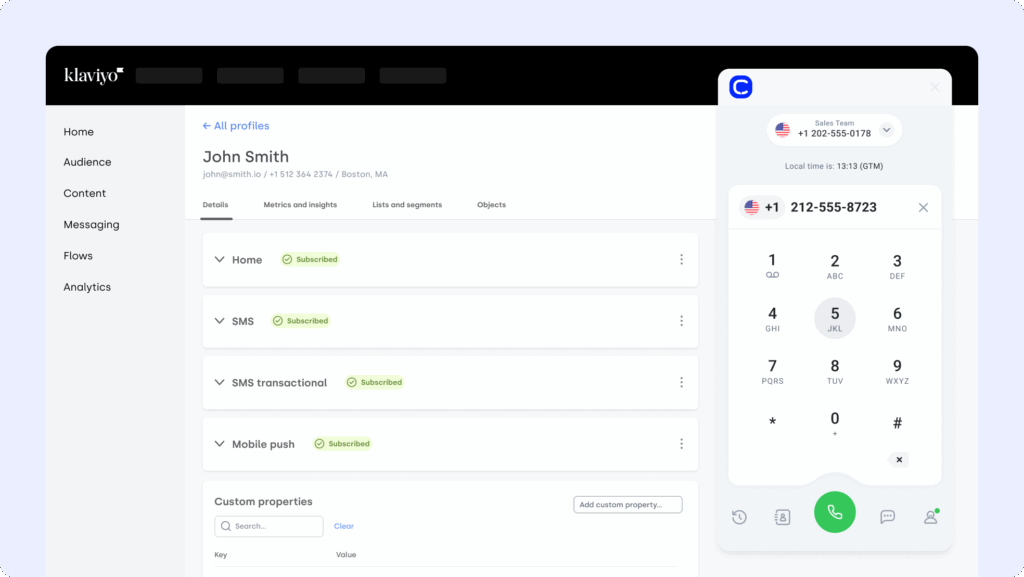Open more options for SMS row
This screenshot has height=577, width=1024.
pyautogui.click(x=681, y=321)
